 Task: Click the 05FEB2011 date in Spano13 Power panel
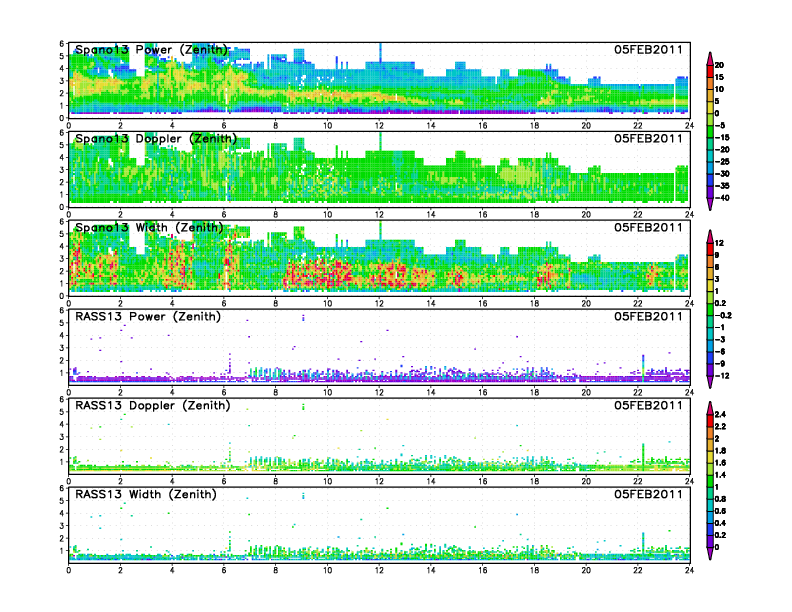648,50
